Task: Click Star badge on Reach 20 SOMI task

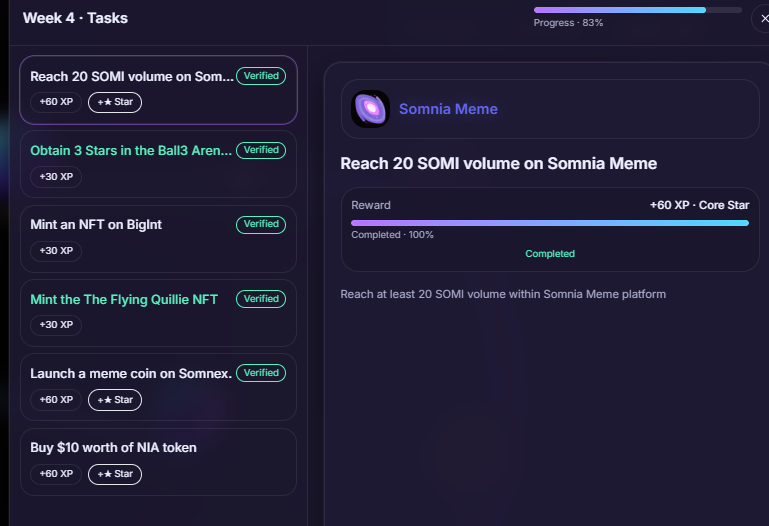Action: (115, 102)
